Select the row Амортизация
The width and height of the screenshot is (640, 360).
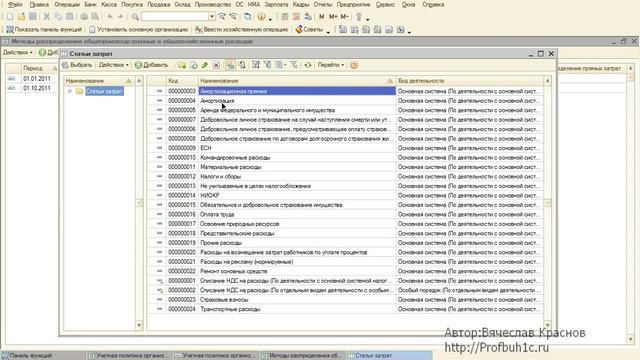345,101
